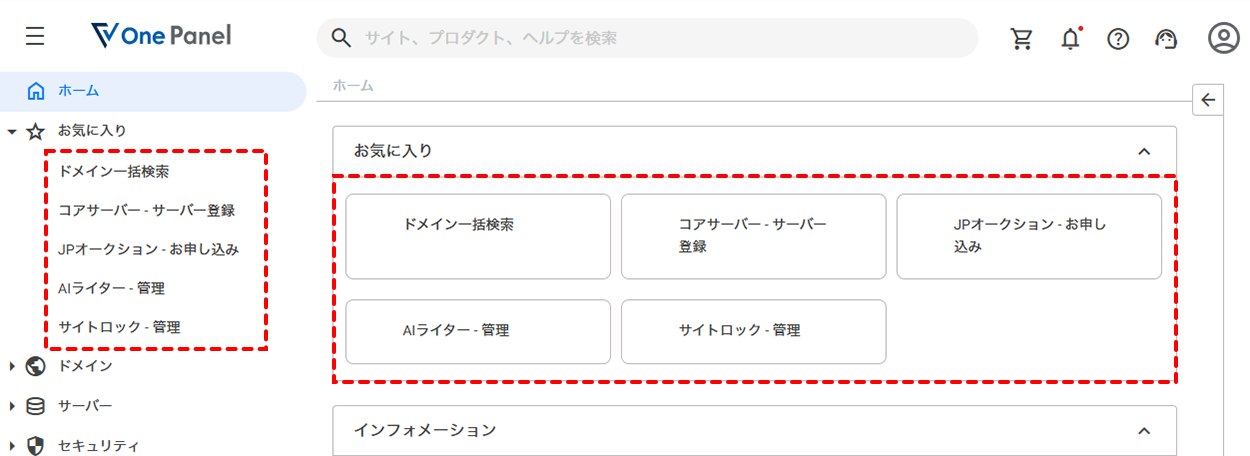1250x456 pixels.
Task: Open the hamburger navigation menu
Action: pyautogui.click(x=35, y=37)
